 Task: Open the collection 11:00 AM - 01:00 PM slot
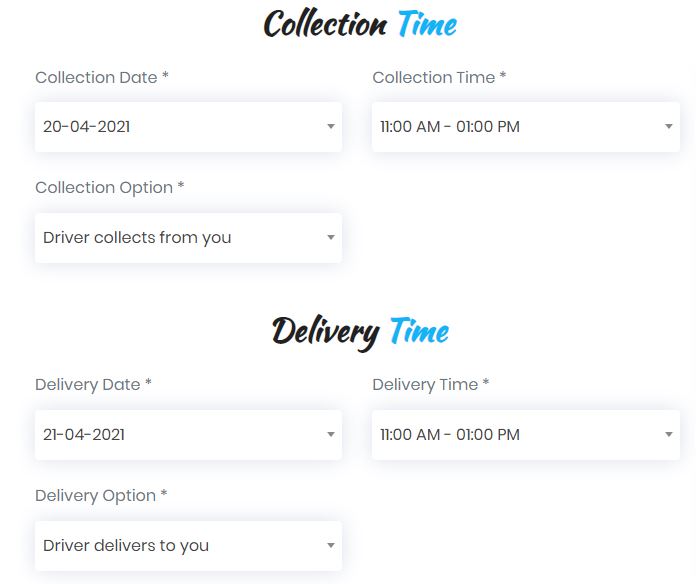[x=526, y=127]
